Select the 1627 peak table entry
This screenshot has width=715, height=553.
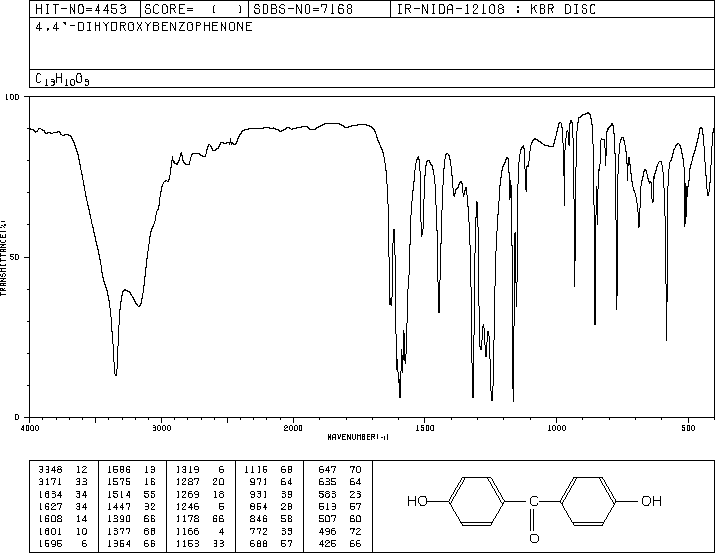(x=63, y=506)
